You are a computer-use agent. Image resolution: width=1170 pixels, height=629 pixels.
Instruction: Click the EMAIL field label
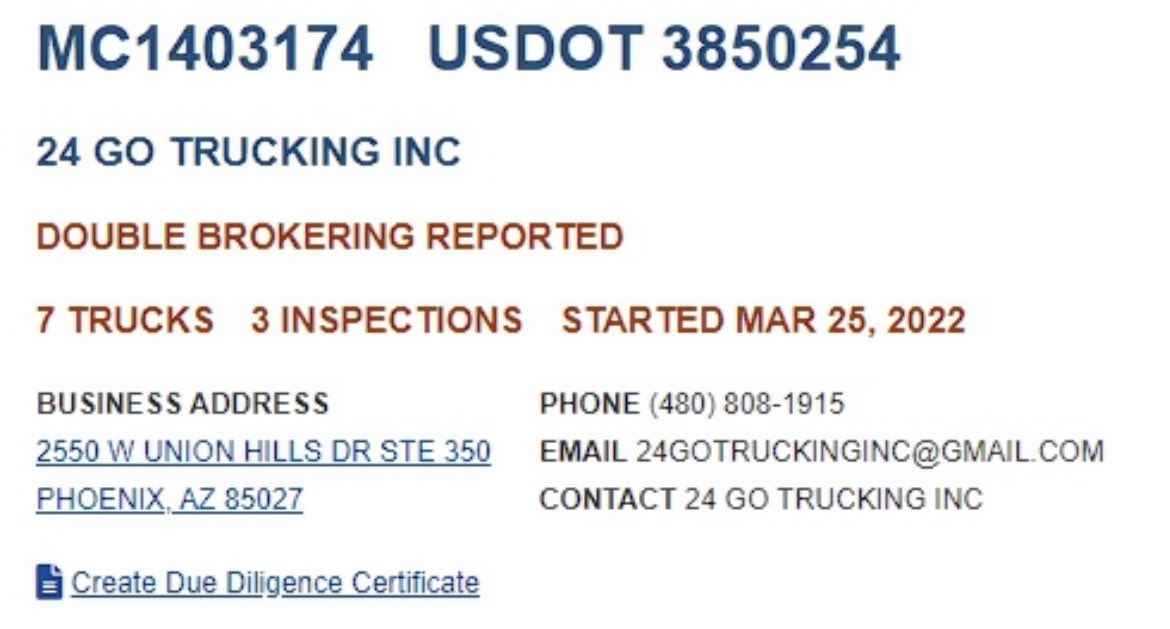coord(583,451)
